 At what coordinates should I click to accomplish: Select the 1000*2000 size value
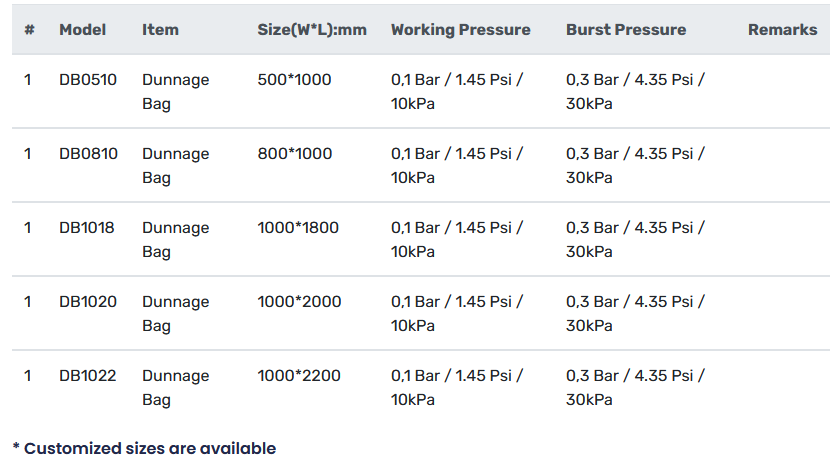point(299,302)
